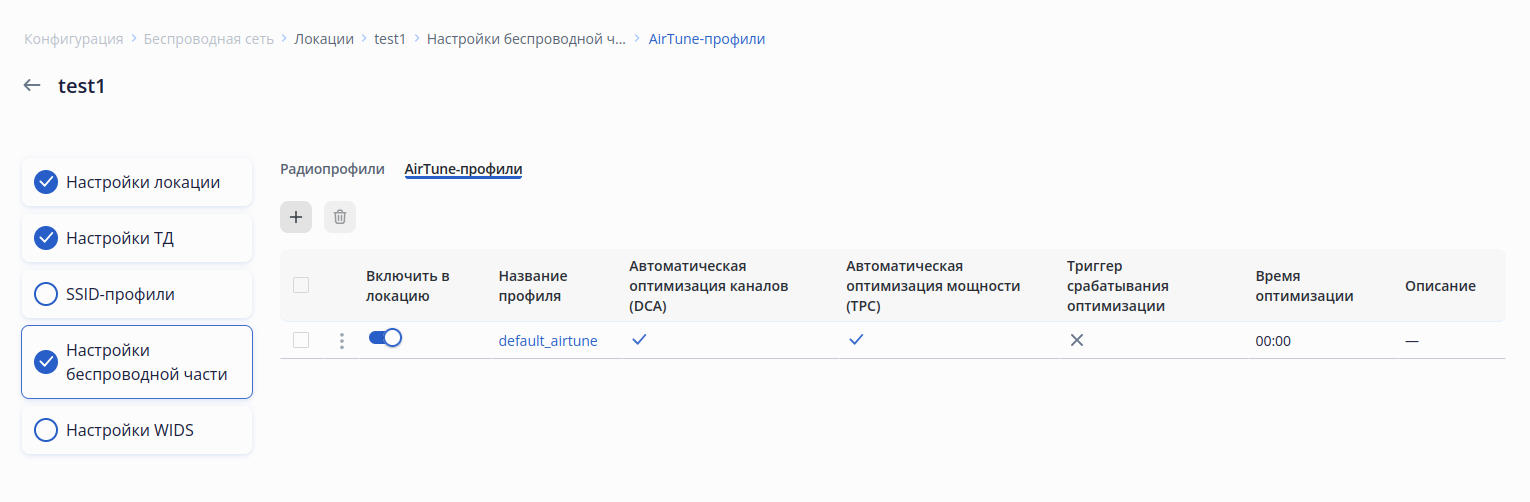Click the DCA checkmark in default_airtune row
1530x502 pixels.
640,340
